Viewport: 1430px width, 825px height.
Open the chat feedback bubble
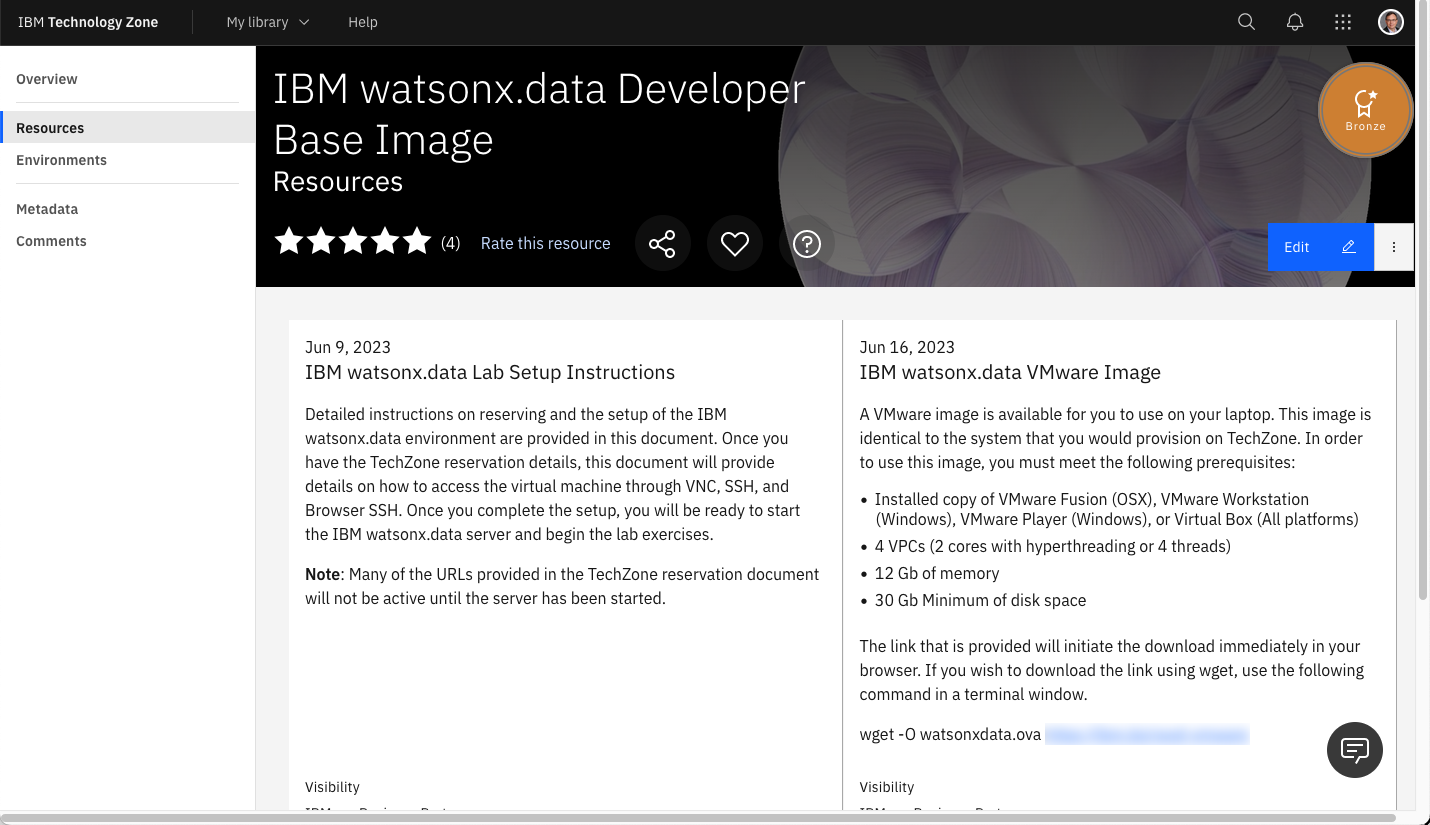[1355, 749]
